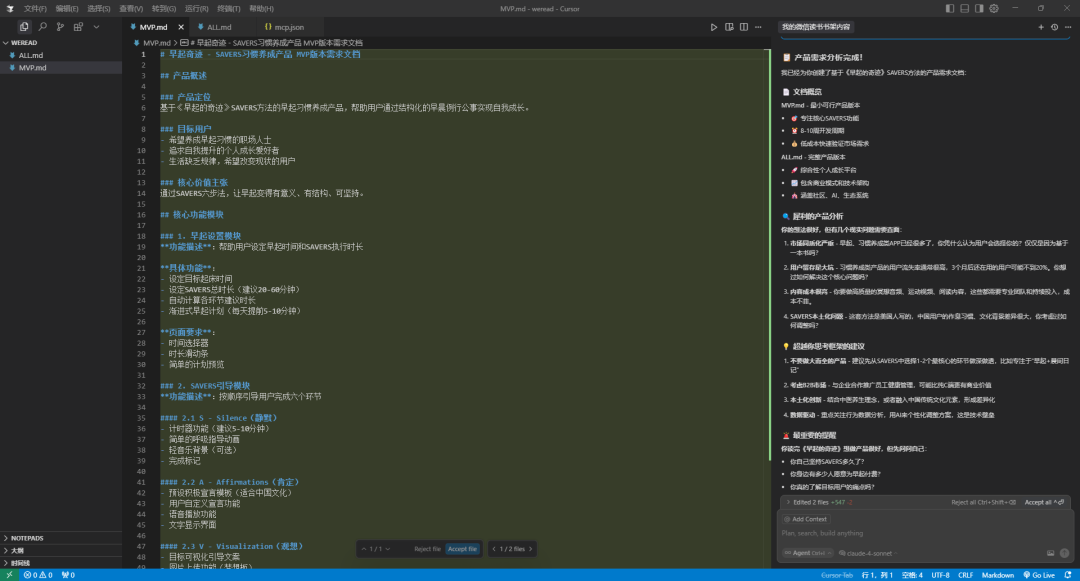The width and height of the screenshot is (1080, 581).
Task: Click the send message arrow button
Action: pyautogui.click(x=1064, y=553)
